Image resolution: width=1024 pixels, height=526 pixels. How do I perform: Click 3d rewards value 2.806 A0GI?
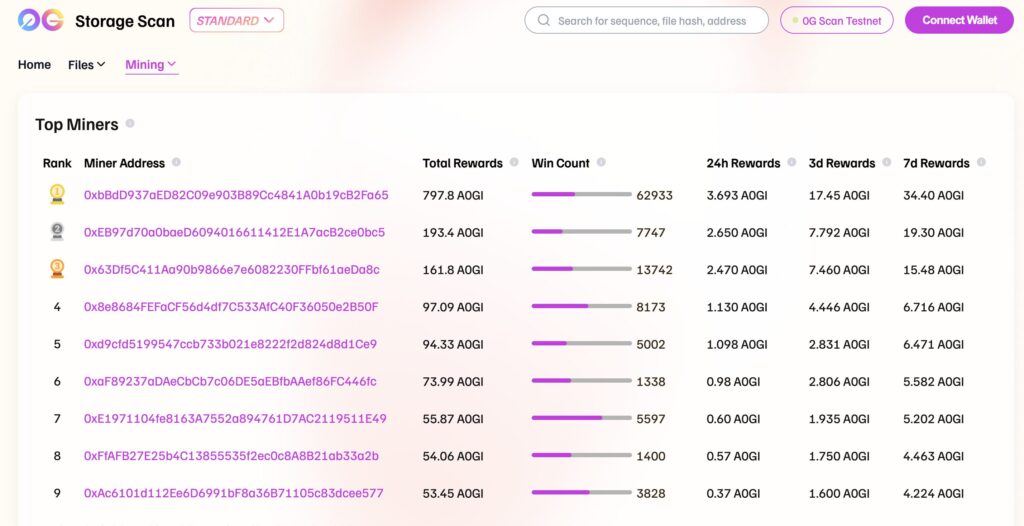[x=839, y=382]
